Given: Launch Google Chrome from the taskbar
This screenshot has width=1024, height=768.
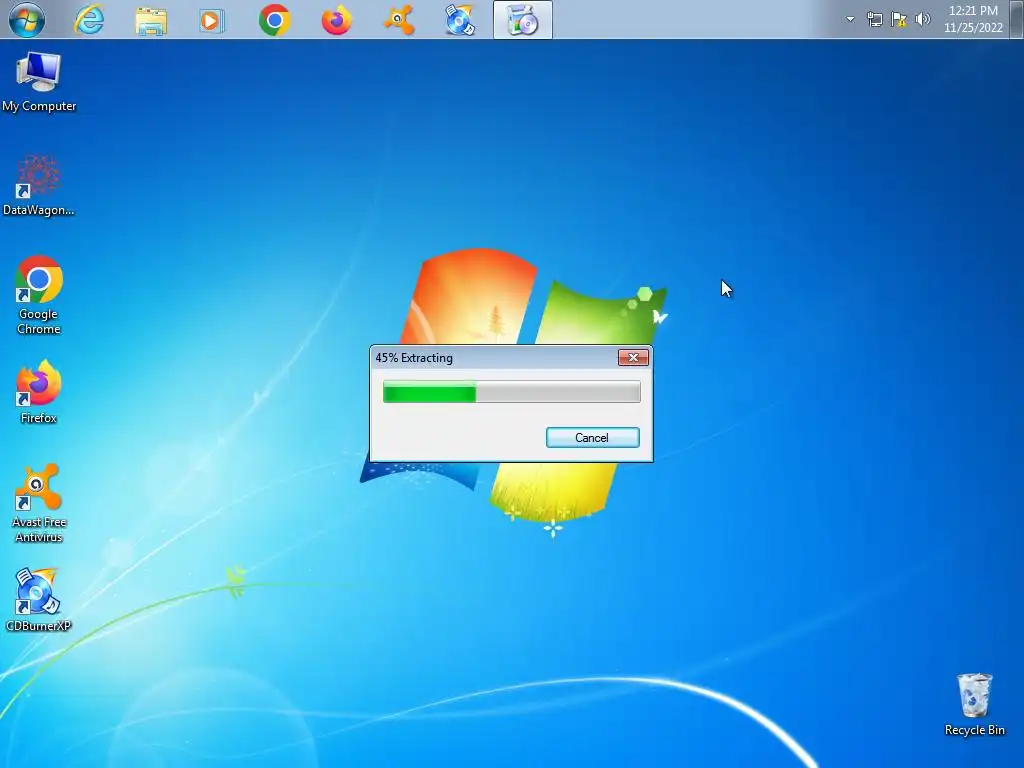Looking at the screenshot, I should pos(274,20).
